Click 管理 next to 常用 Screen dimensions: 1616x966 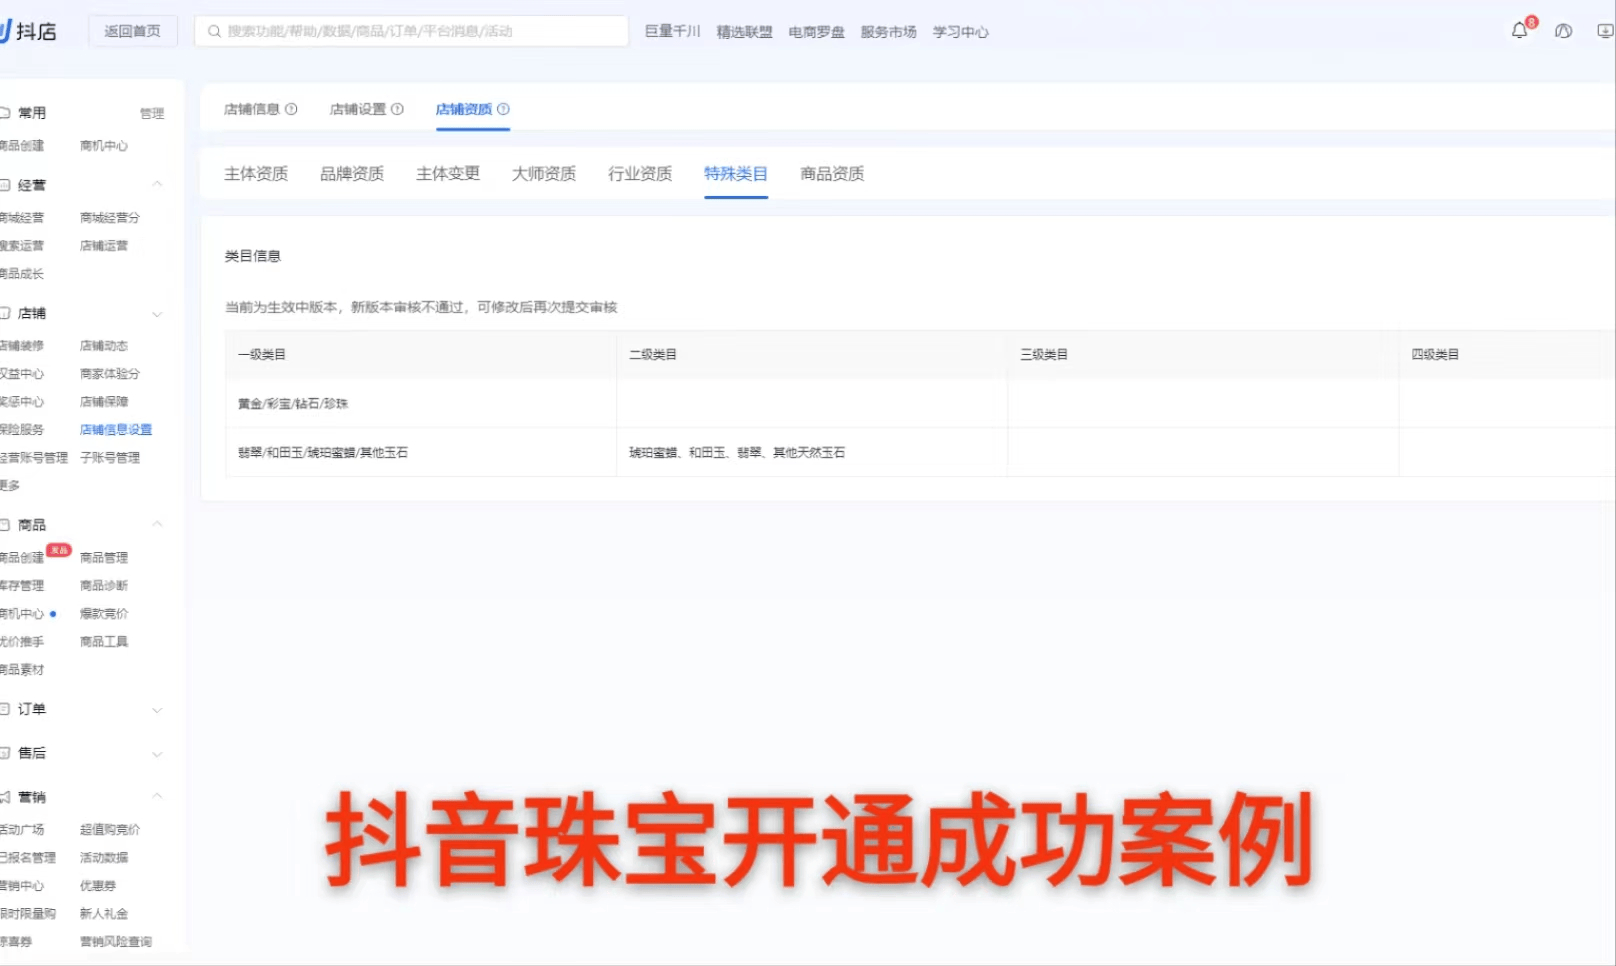(152, 113)
